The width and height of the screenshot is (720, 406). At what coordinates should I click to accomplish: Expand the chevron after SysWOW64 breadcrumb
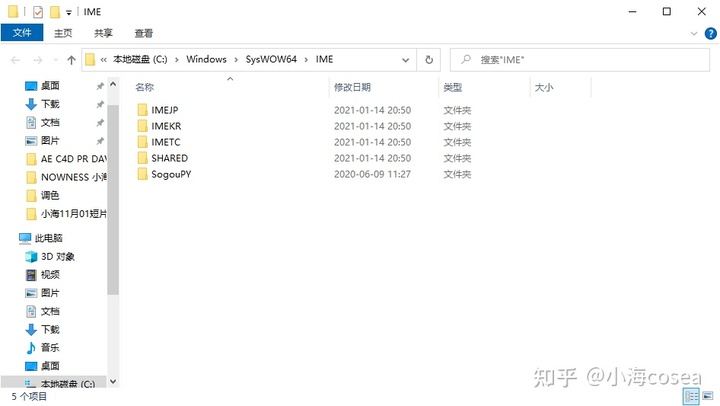(306, 60)
